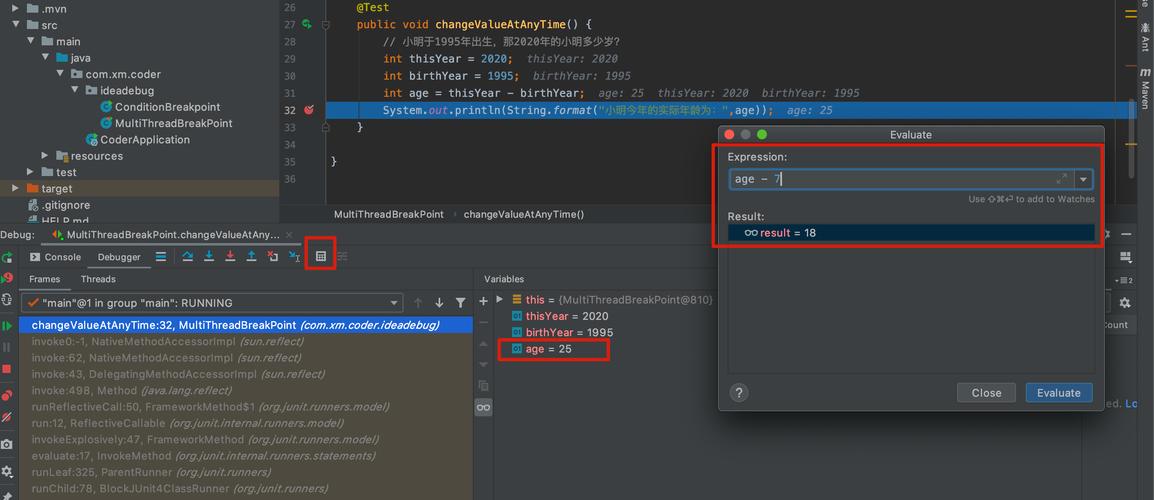Select changeValueAtAnyTime:32 stack frame
Image resolution: width=1154 pixels, height=500 pixels.
click(x=246, y=325)
